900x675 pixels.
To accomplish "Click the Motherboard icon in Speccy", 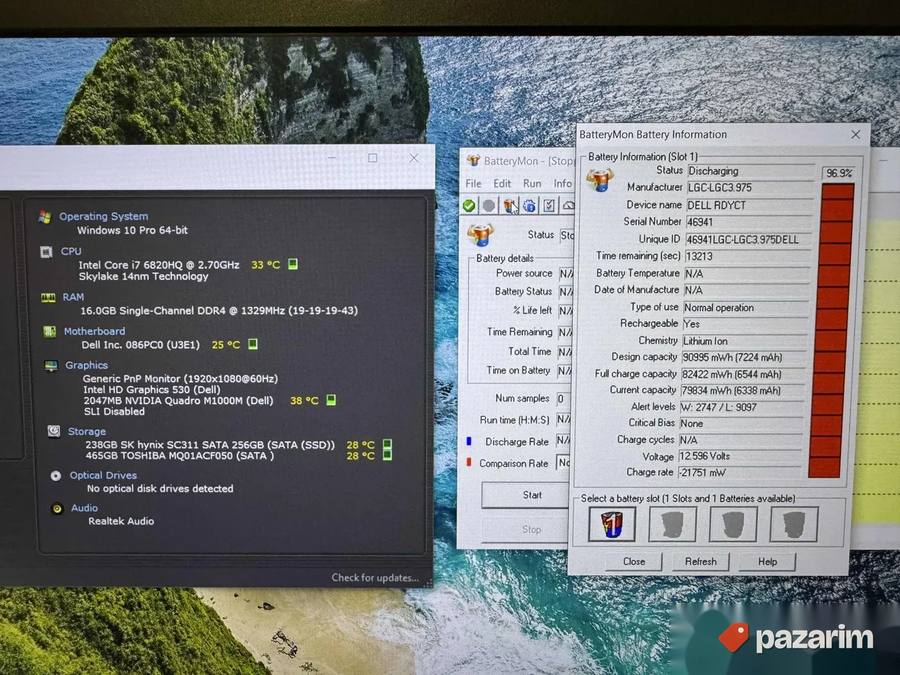I will 50,331.
